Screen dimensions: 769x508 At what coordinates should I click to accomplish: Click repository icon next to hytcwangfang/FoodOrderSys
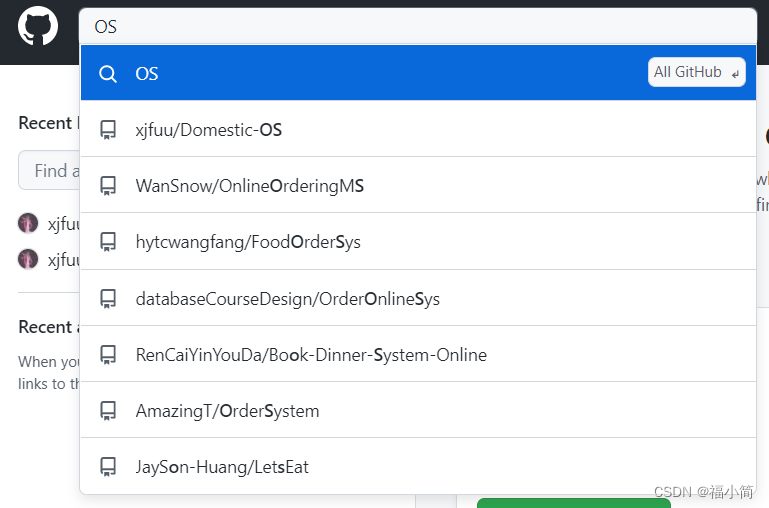(x=108, y=242)
